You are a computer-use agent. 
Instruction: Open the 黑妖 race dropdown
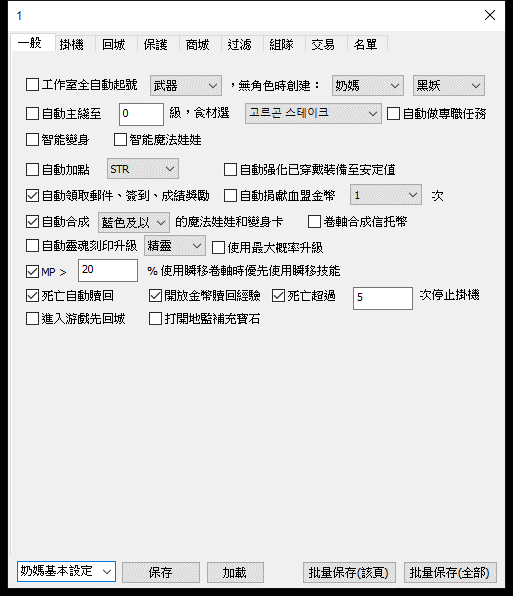pyautogui.click(x=449, y=86)
